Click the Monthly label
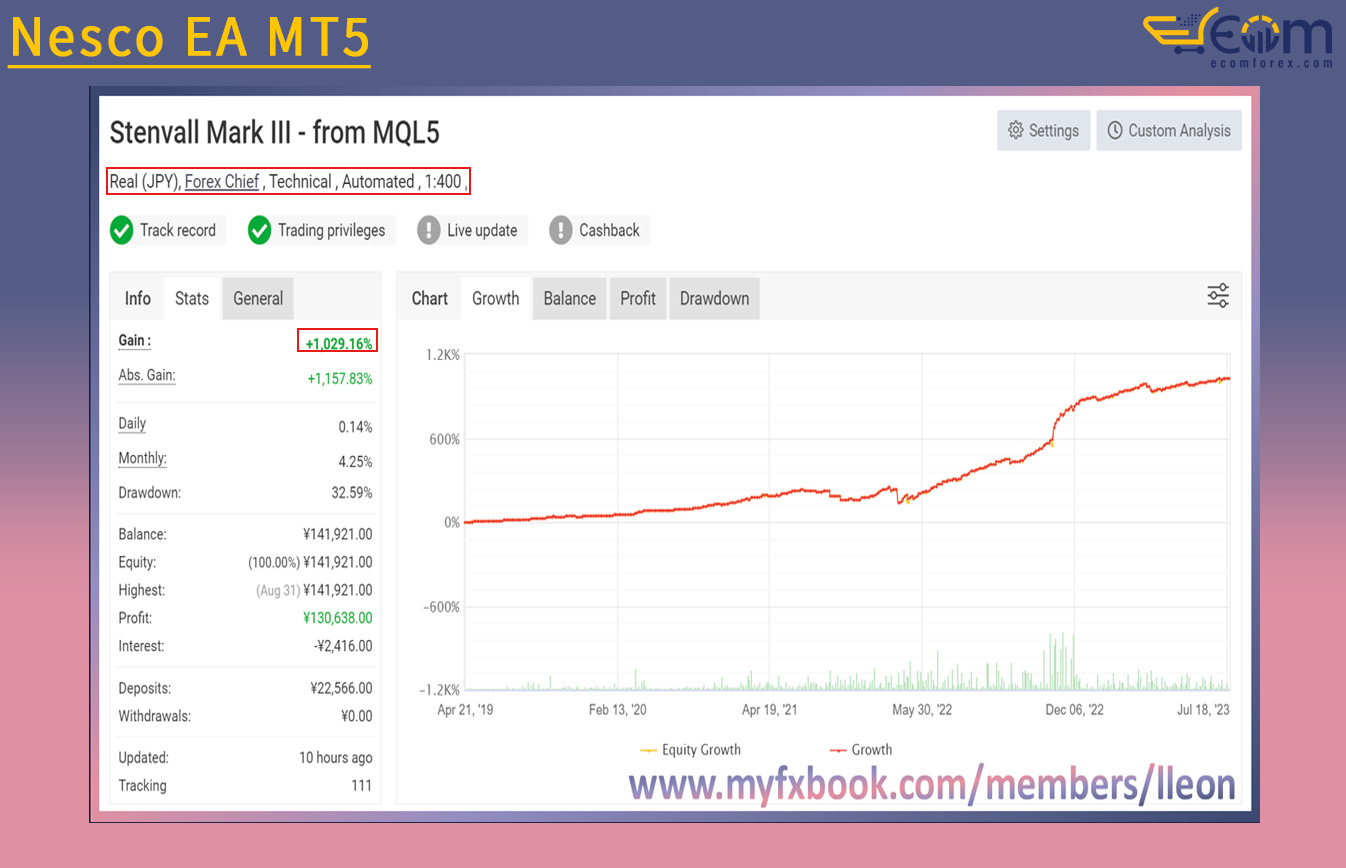1346x868 pixels. (143, 459)
